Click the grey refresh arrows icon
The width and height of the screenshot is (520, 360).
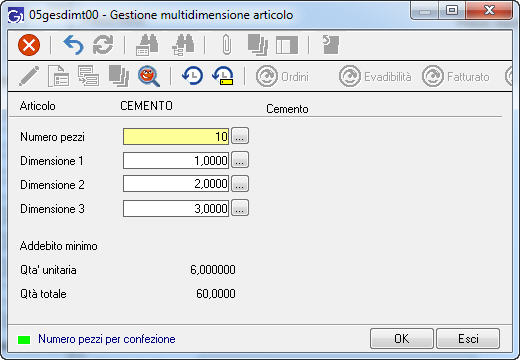click(103, 45)
